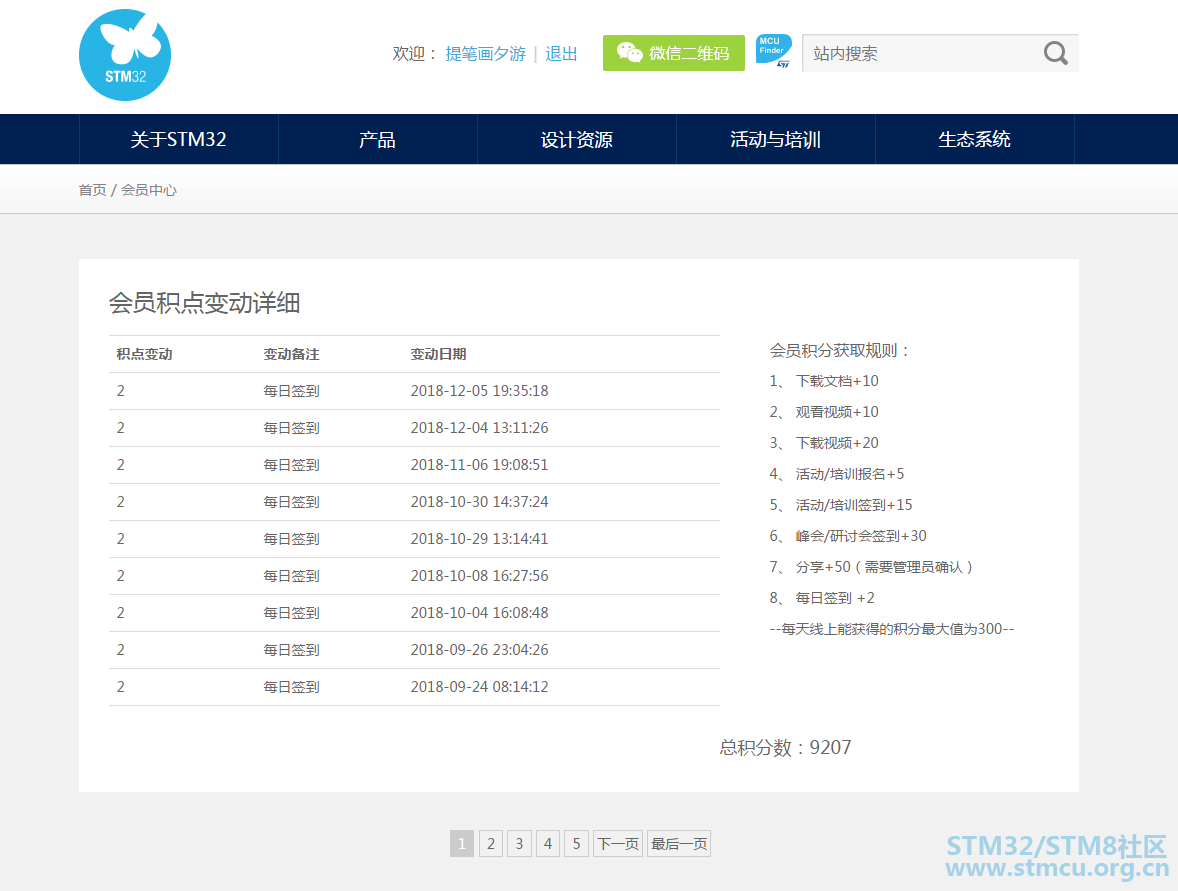Viewport: 1178px width, 891px height.
Task: Select pagination page 1
Action: pyautogui.click(x=462, y=844)
